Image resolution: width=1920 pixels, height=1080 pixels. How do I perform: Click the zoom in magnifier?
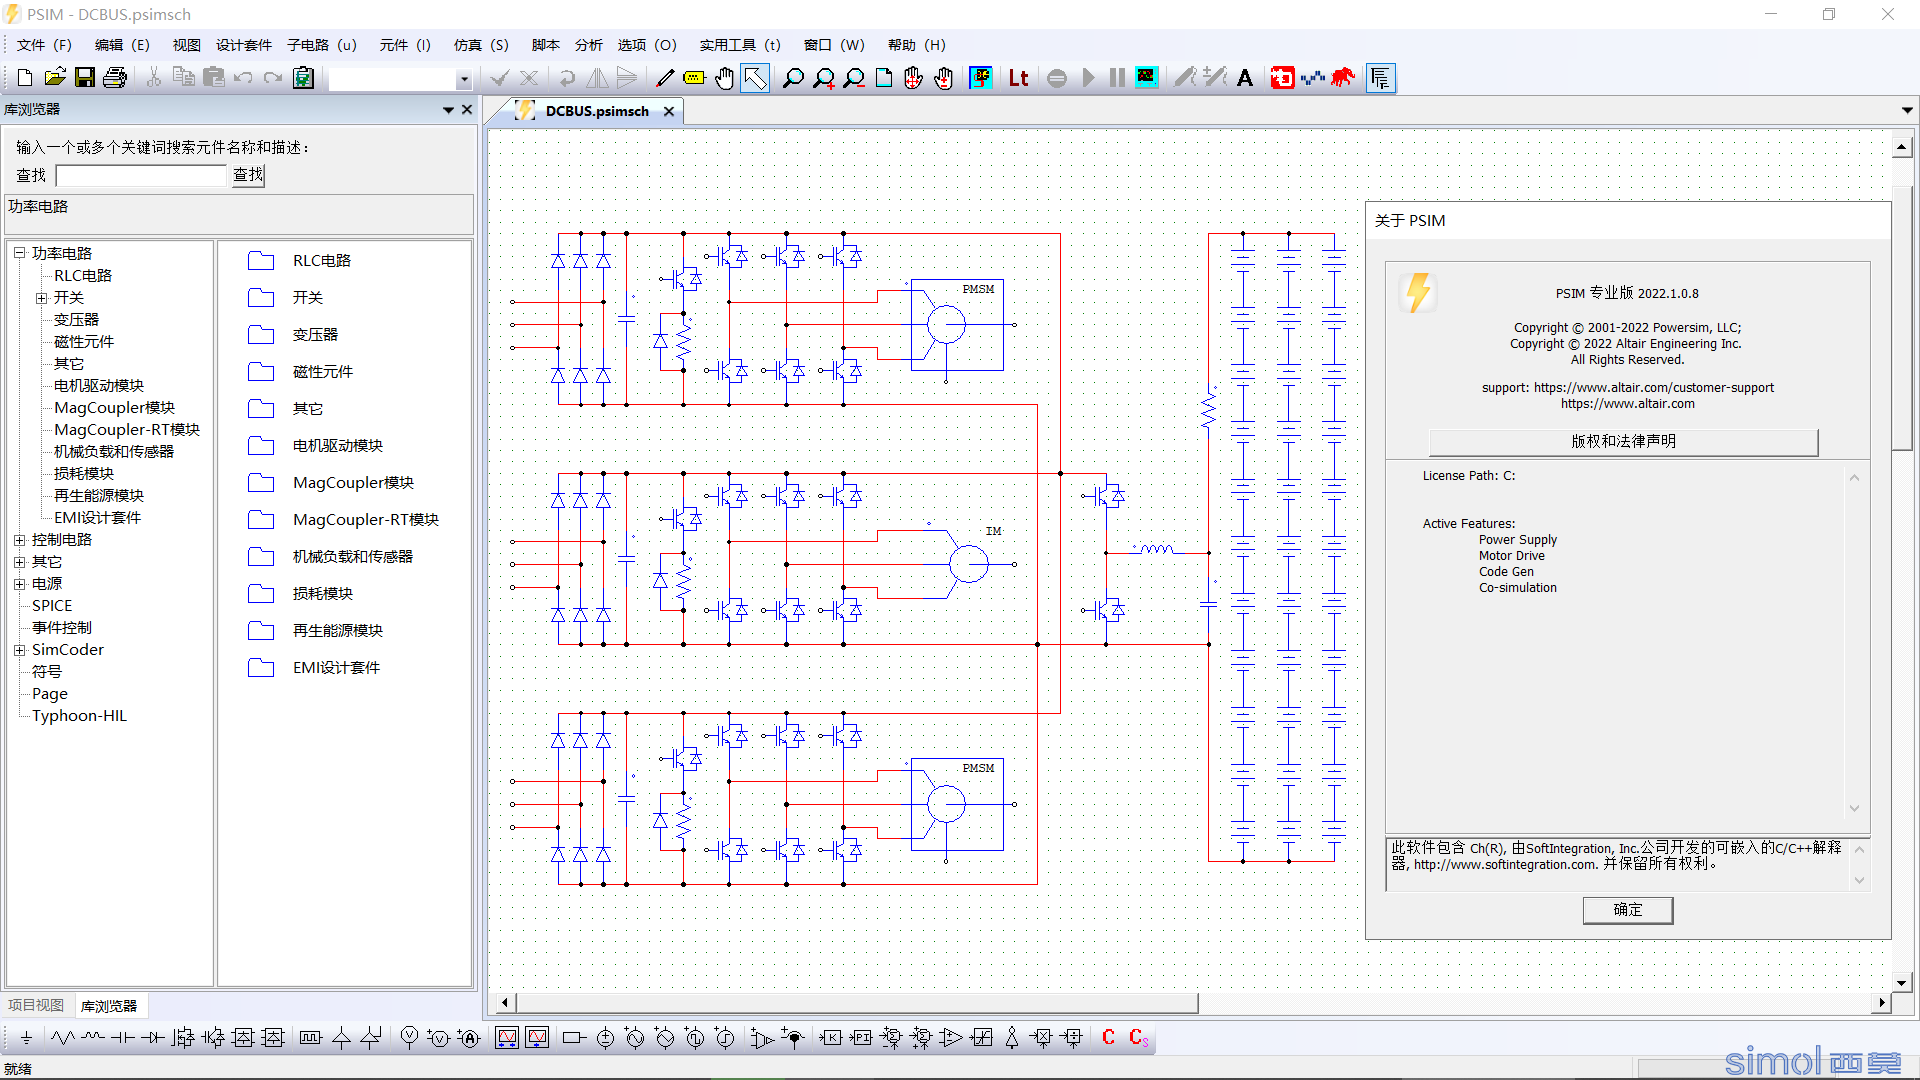tap(824, 78)
